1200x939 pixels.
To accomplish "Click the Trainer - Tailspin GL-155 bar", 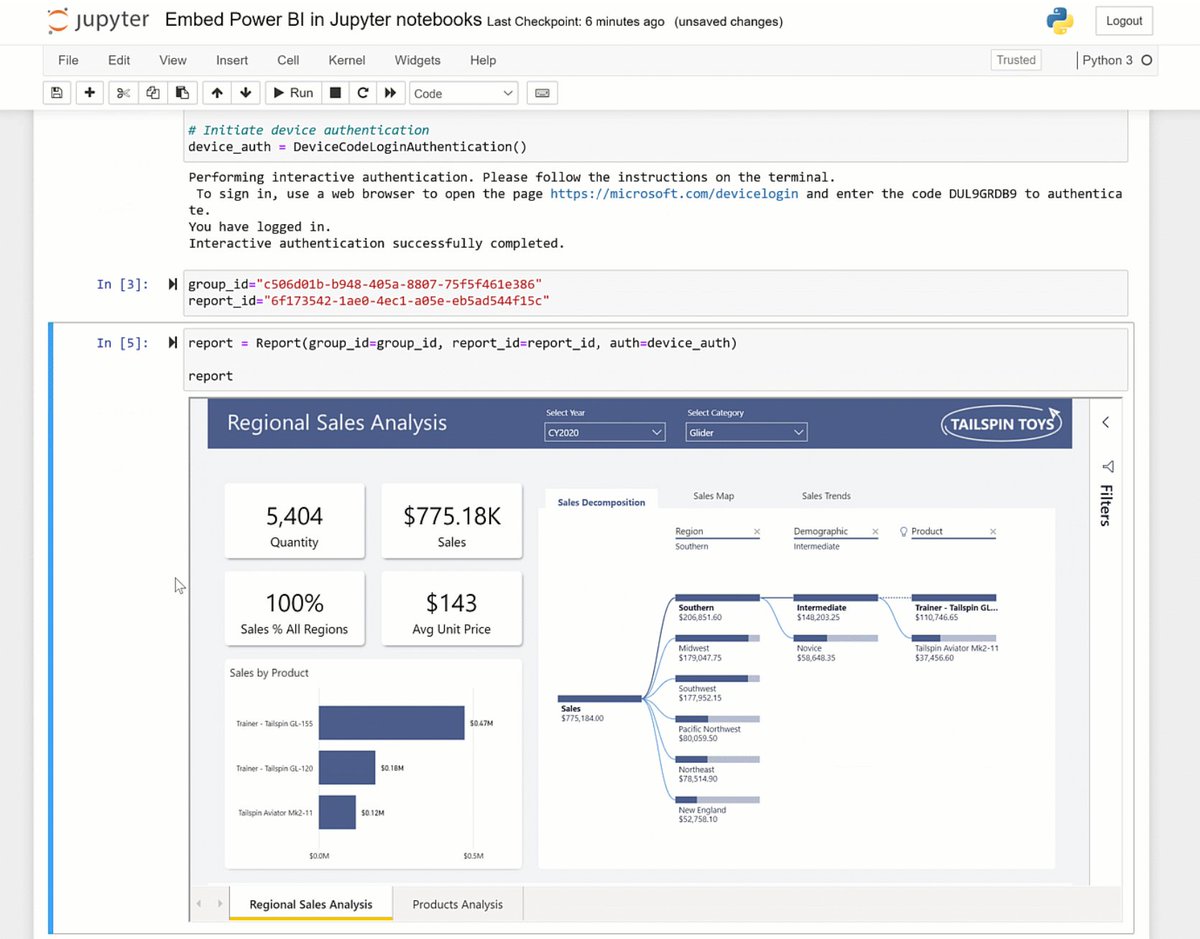I will pyautogui.click(x=391, y=723).
